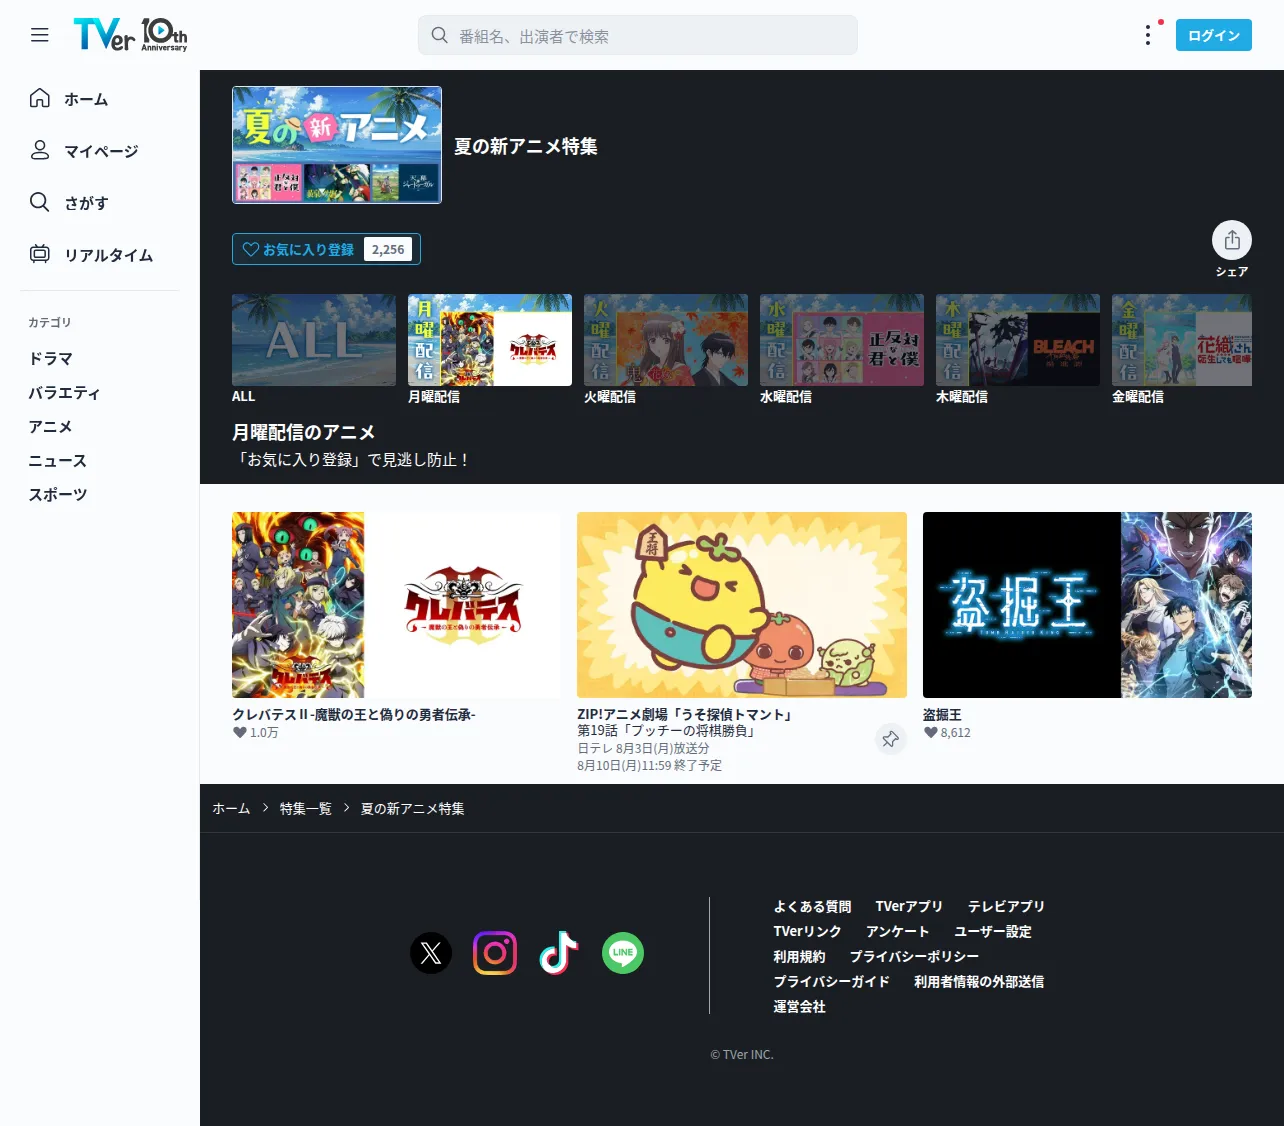Click the home icon in sidebar
This screenshot has height=1126, width=1284.
click(x=40, y=98)
